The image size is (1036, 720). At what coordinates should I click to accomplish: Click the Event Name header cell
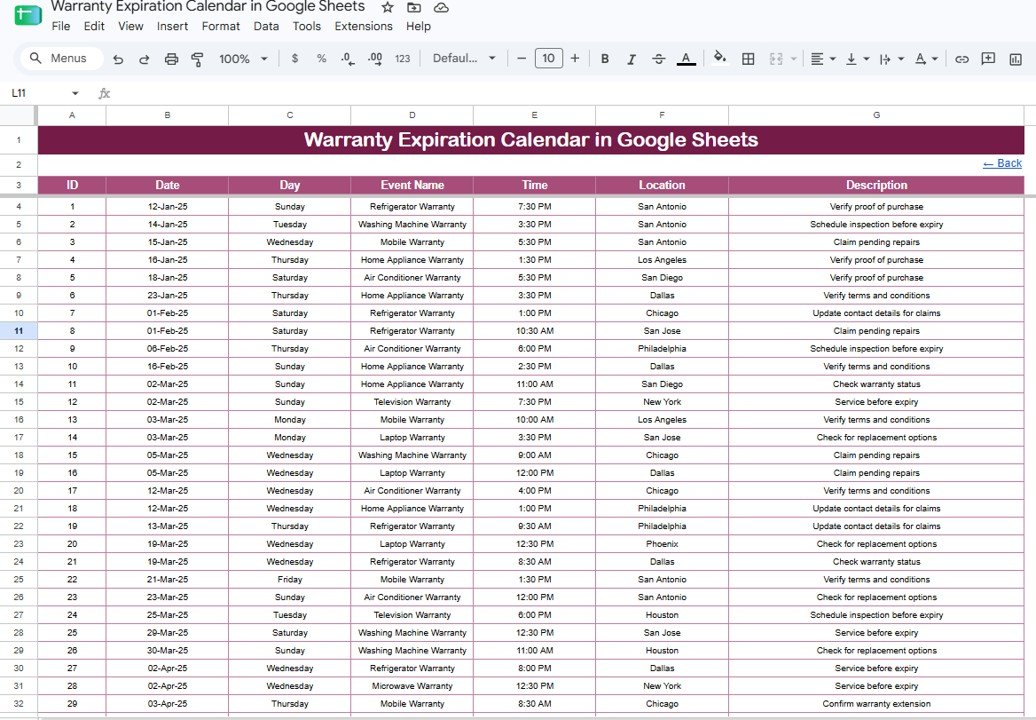coord(412,185)
